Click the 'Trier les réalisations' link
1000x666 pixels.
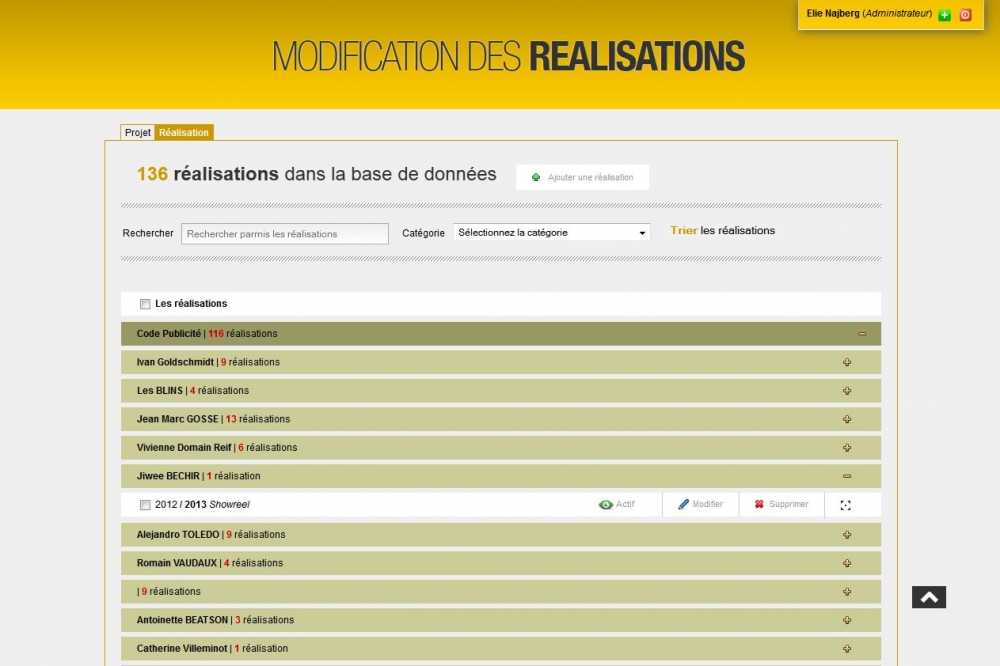pos(722,231)
